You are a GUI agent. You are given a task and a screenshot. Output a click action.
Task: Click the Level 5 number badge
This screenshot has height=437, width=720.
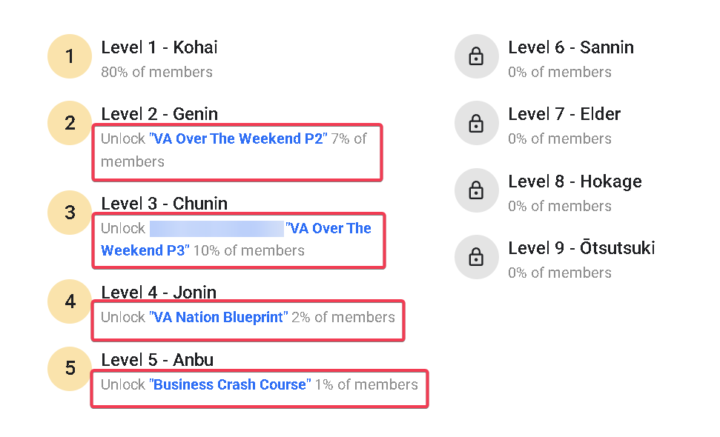pos(69,368)
